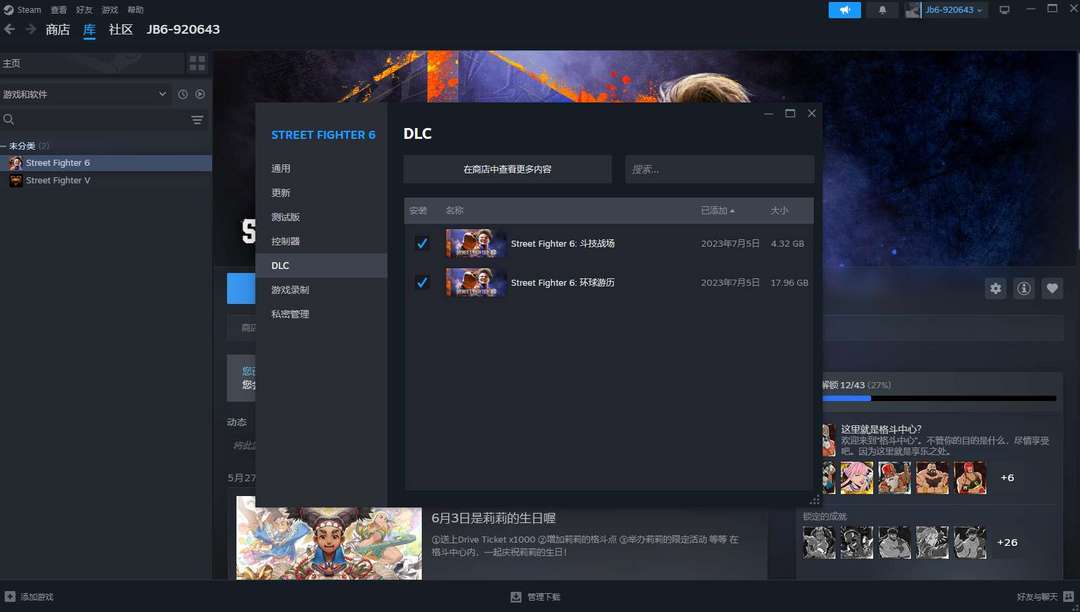Click the library search magnifier
The height and width of the screenshot is (612, 1080).
pos(9,120)
